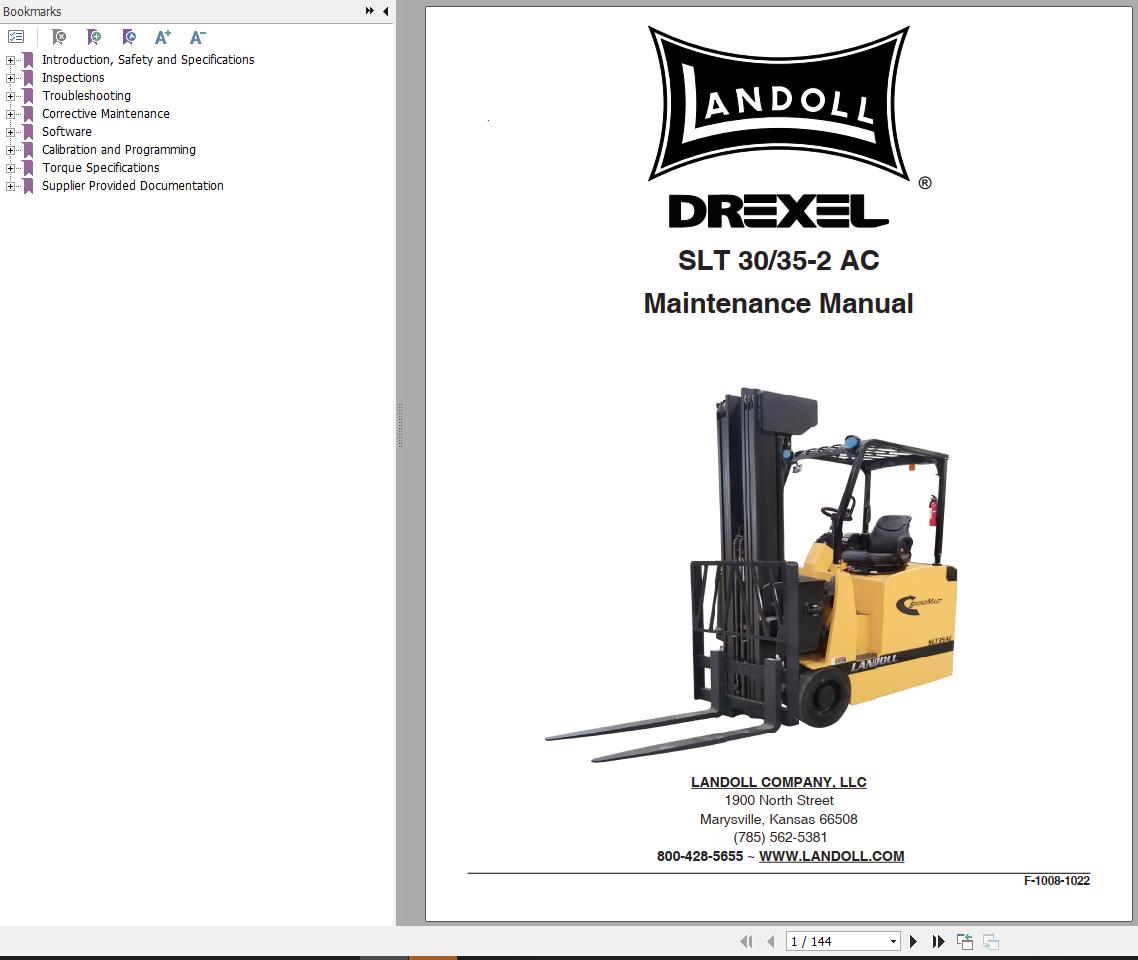
Task: Collapse the Bookmarks panel with left arrow toggle
Action: [x=386, y=11]
